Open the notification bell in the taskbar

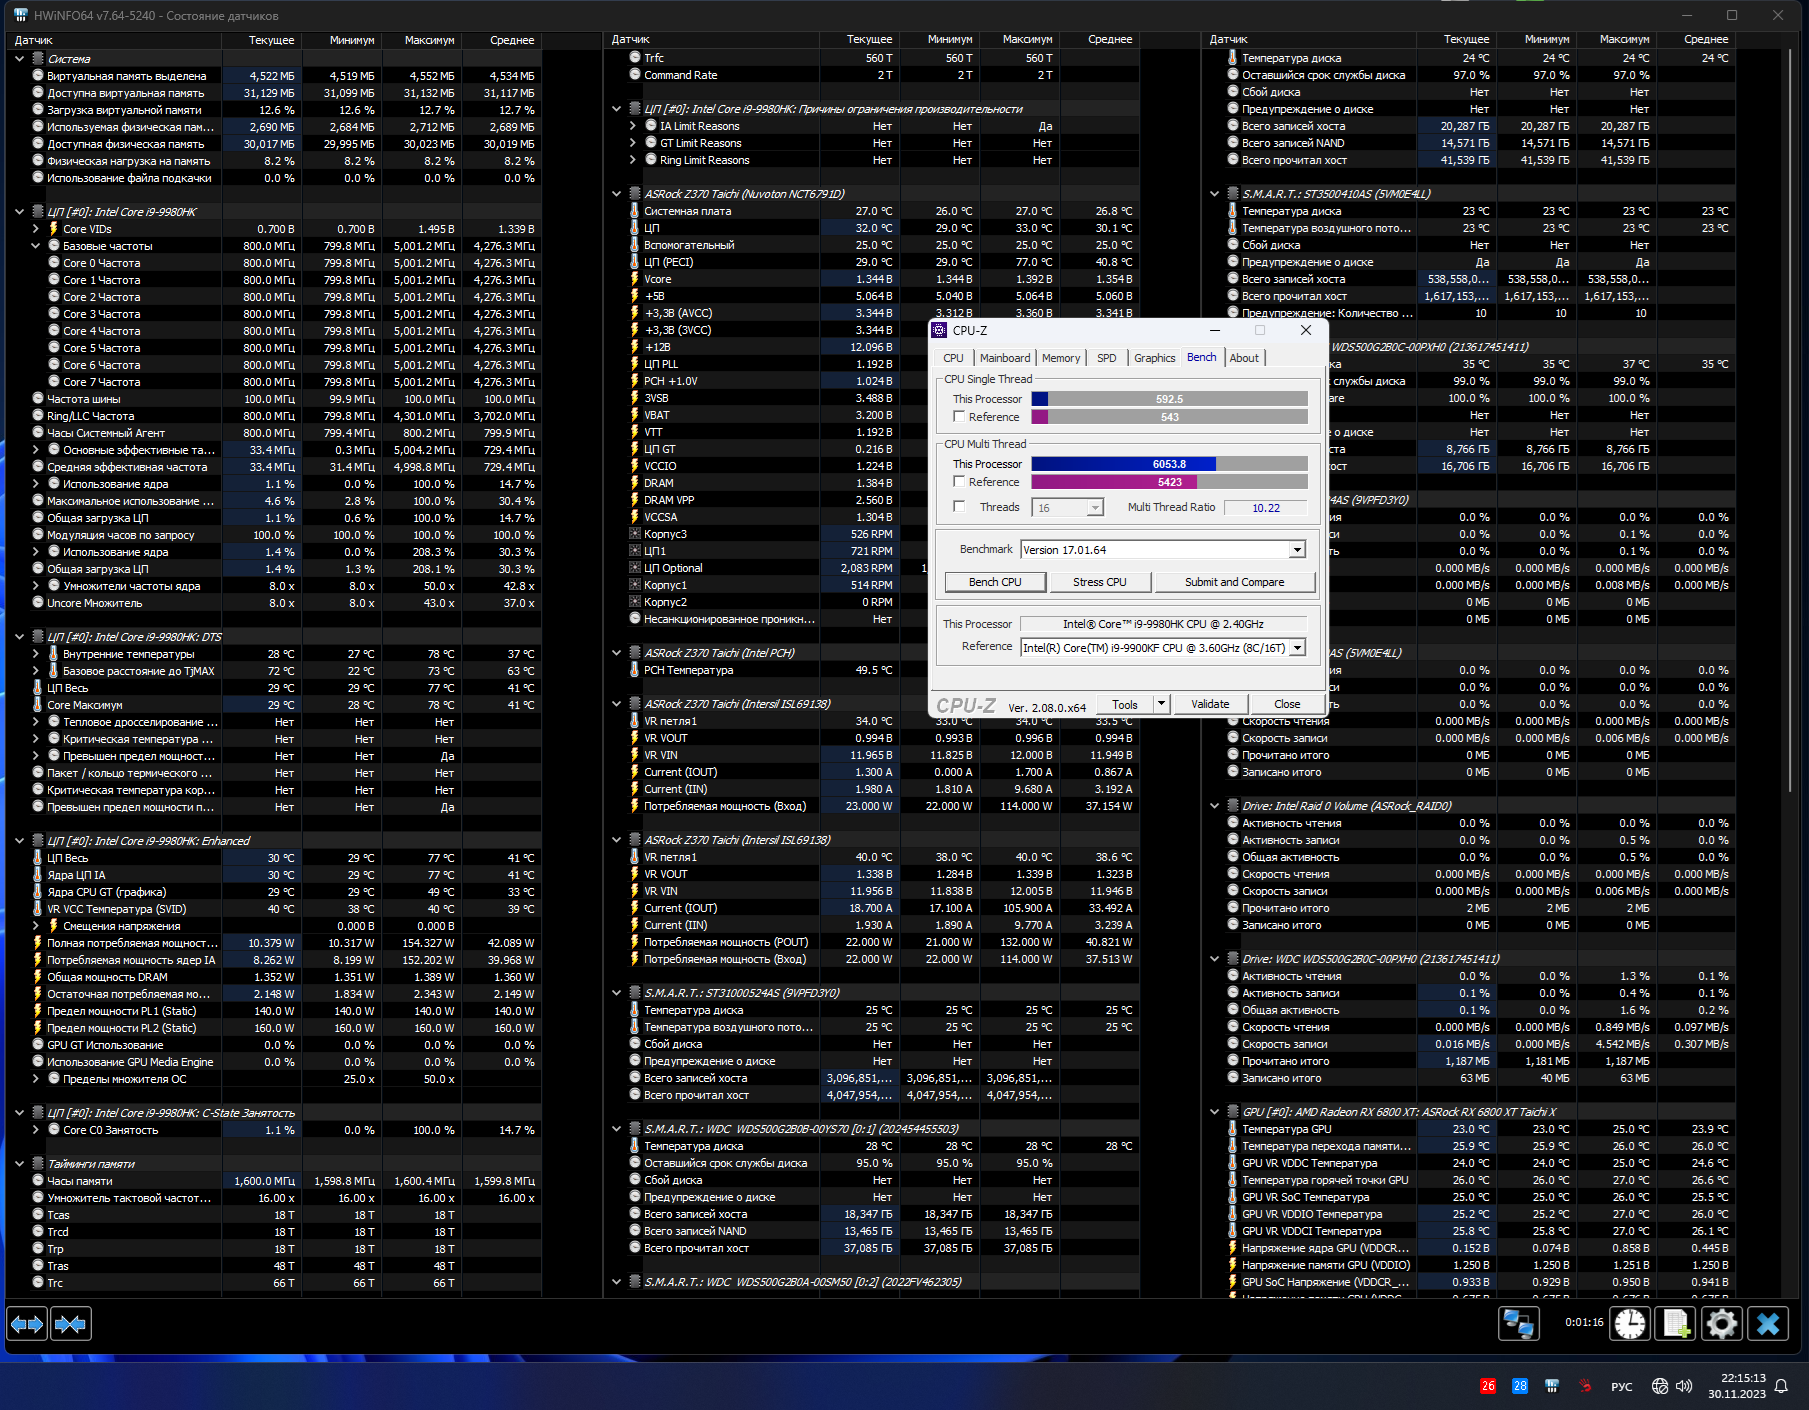[x=1781, y=1386]
